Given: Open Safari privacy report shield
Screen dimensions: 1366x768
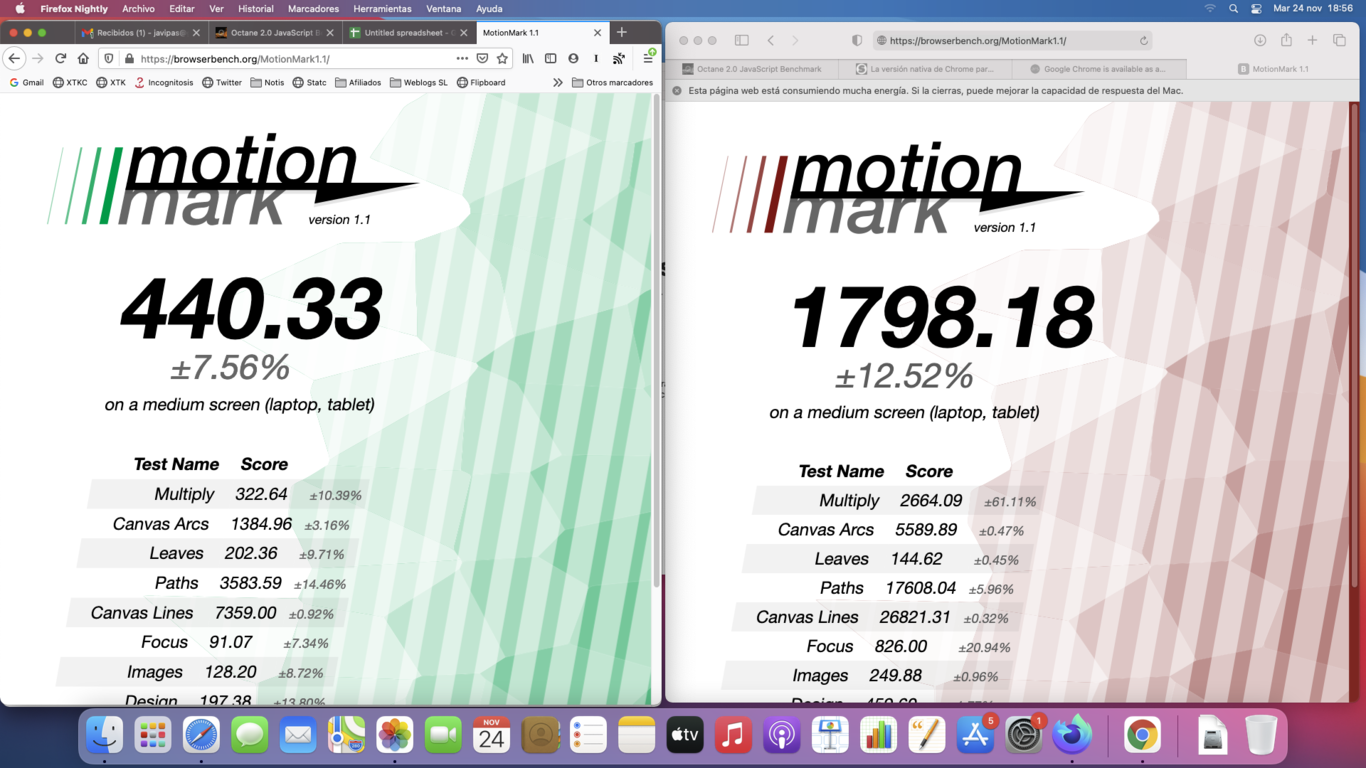Looking at the screenshot, I should (856, 40).
